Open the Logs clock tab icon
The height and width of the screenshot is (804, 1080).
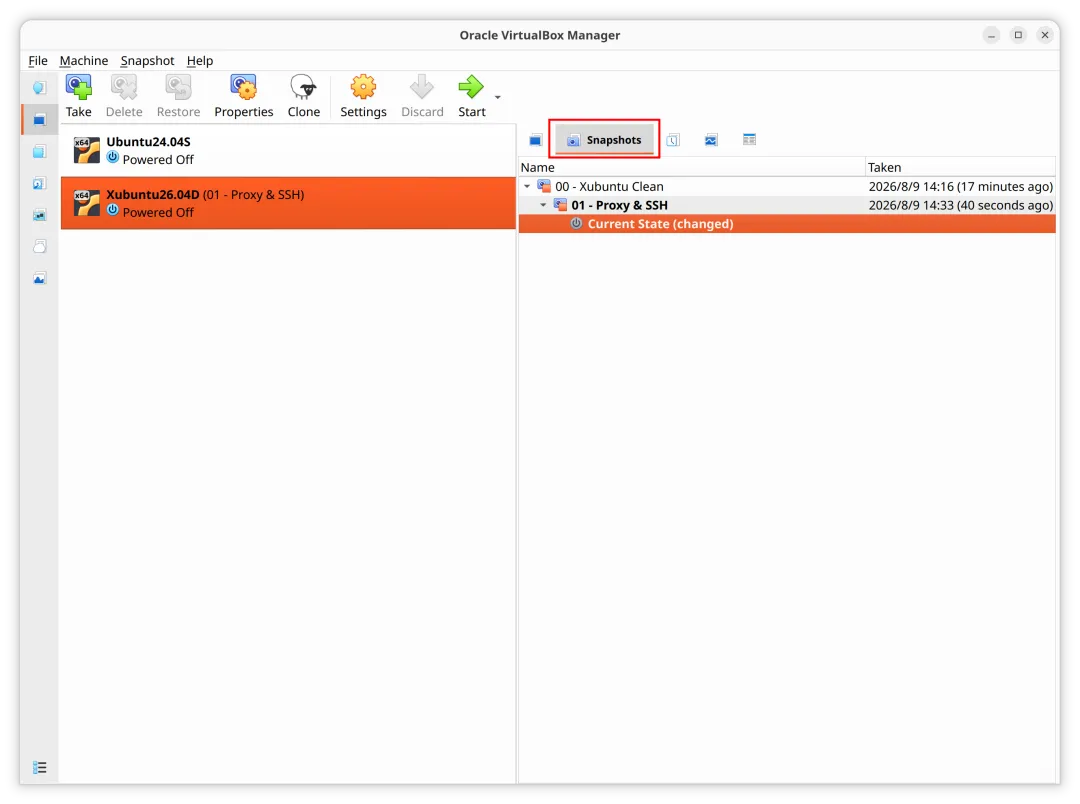coord(673,141)
